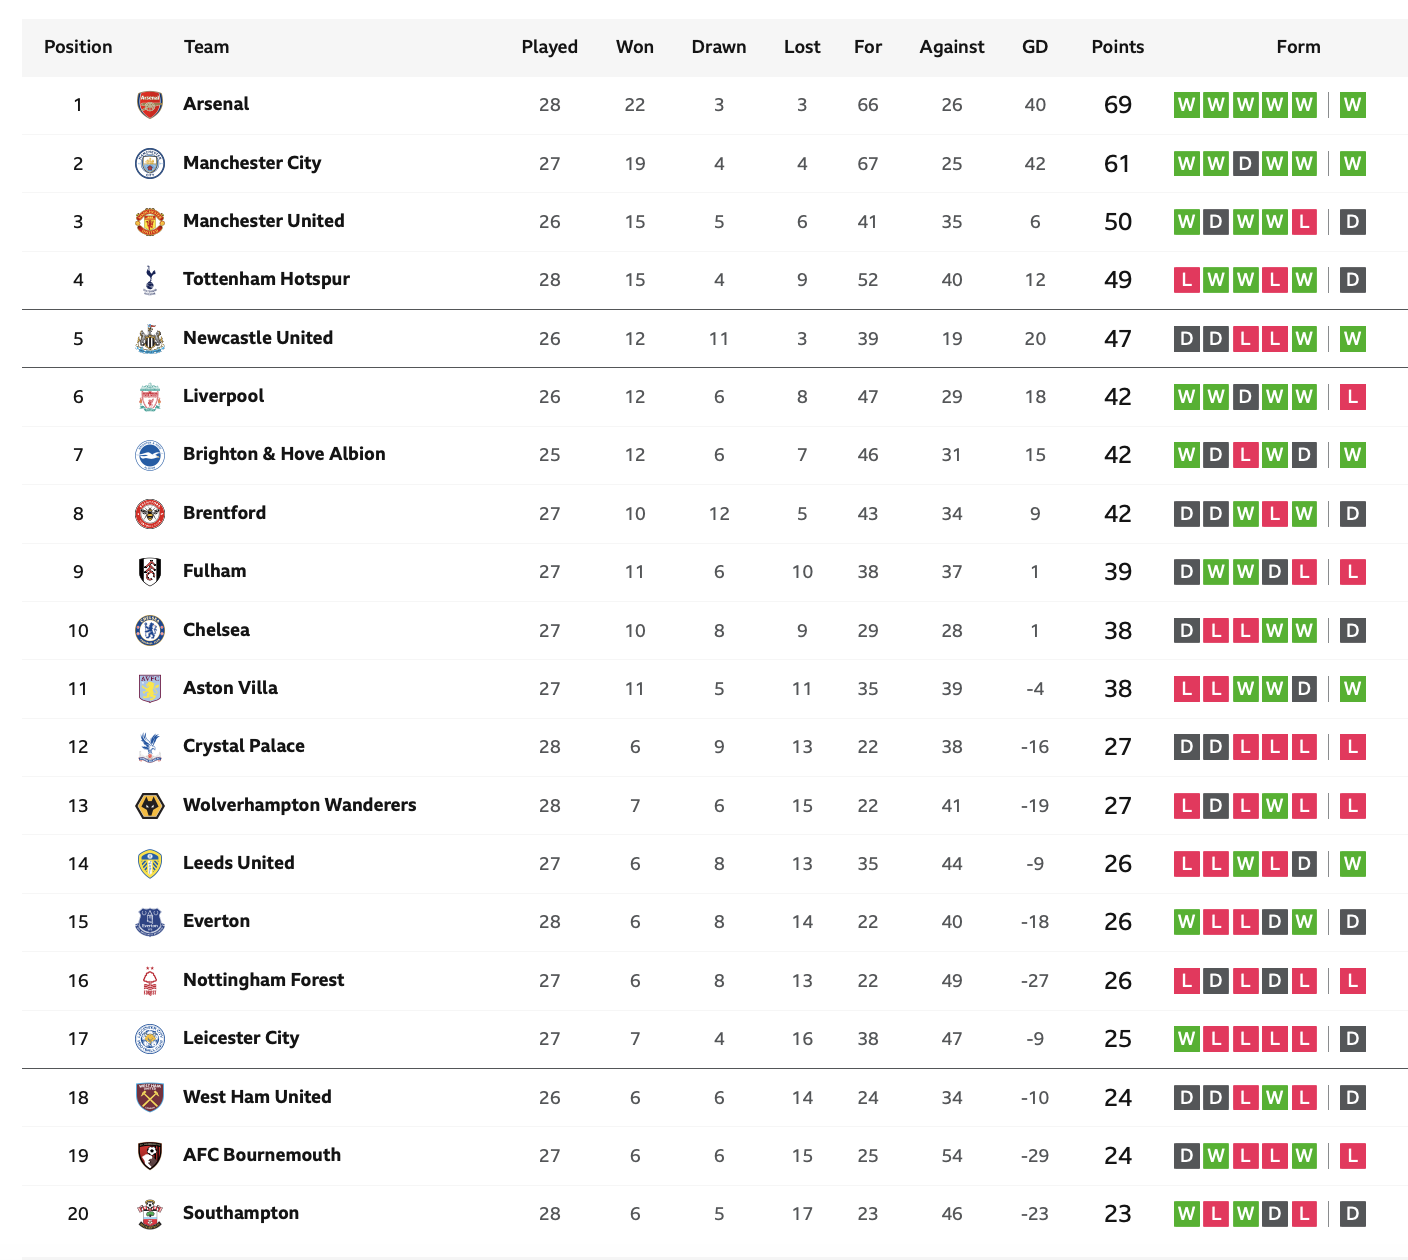Click the Arsenal club crest
This screenshot has height=1260, width=1408.
pos(150,105)
